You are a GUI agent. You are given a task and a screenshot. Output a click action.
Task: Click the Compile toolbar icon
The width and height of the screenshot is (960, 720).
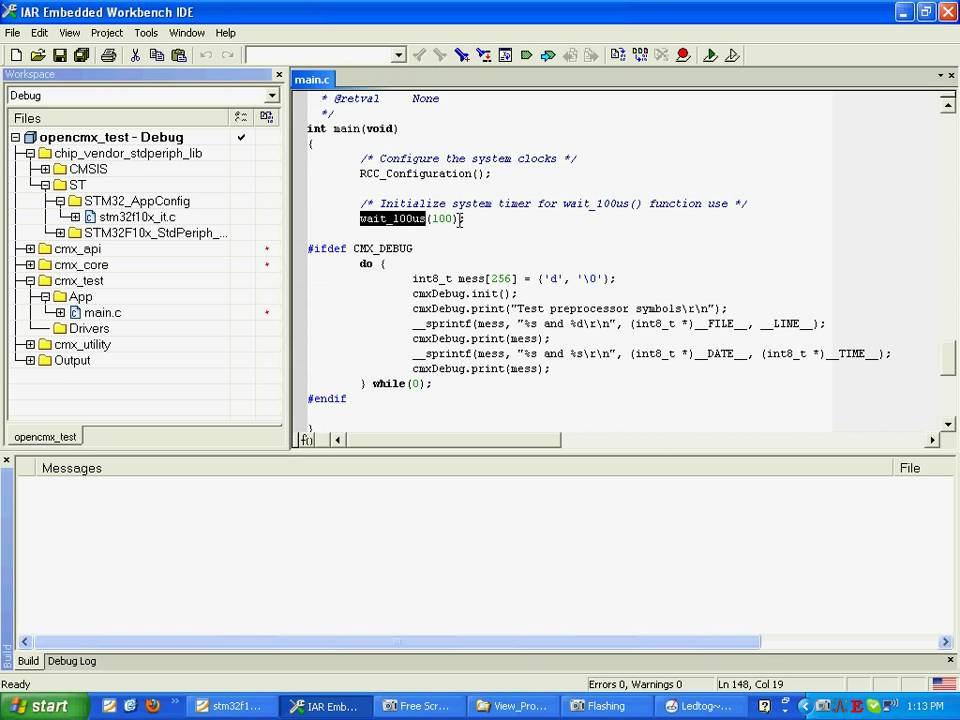(x=618, y=56)
